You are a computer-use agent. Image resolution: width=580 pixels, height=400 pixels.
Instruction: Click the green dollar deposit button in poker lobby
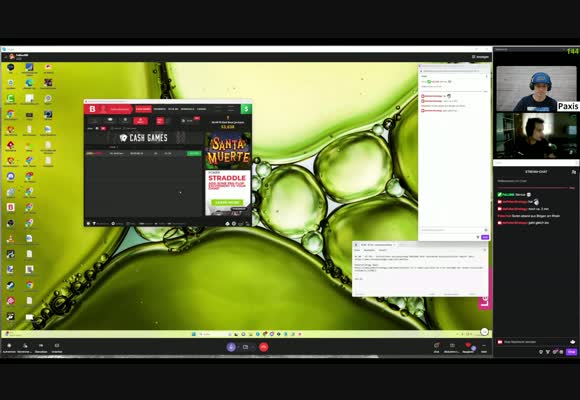(246, 109)
